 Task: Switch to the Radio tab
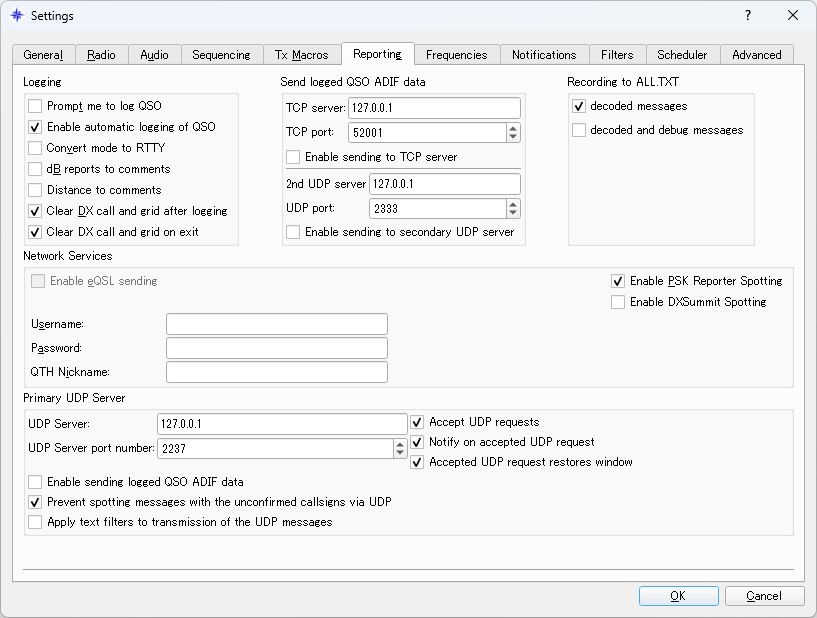coord(102,55)
